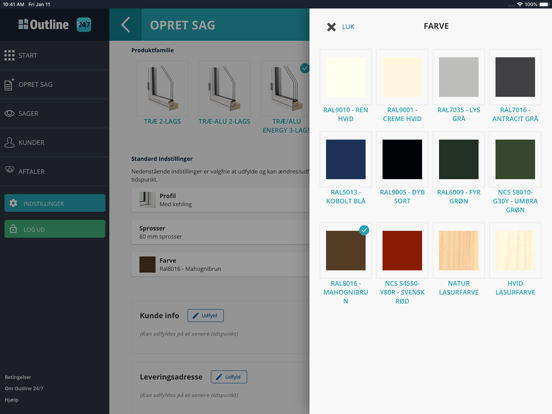Open INDSTILLINGER button in sidebar
Image resolution: width=552 pixels, height=414 pixels.
[x=55, y=203]
